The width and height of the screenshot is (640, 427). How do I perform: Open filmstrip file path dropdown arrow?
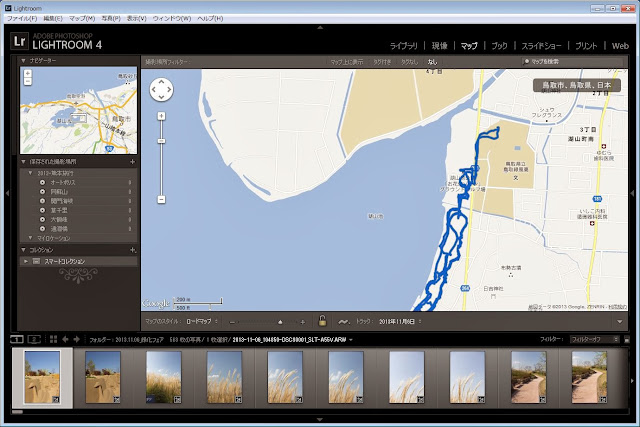pyautogui.click(x=351, y=340)
